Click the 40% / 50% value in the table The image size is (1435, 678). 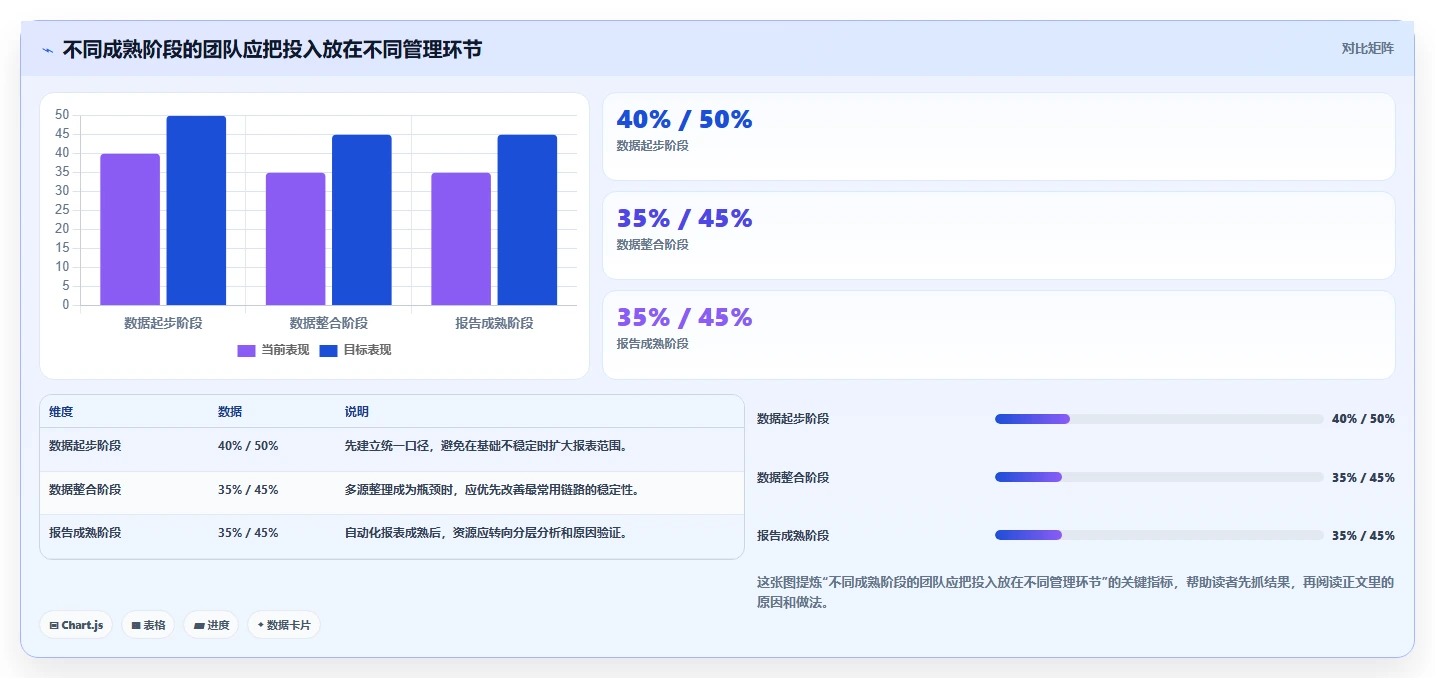(248, 446)
